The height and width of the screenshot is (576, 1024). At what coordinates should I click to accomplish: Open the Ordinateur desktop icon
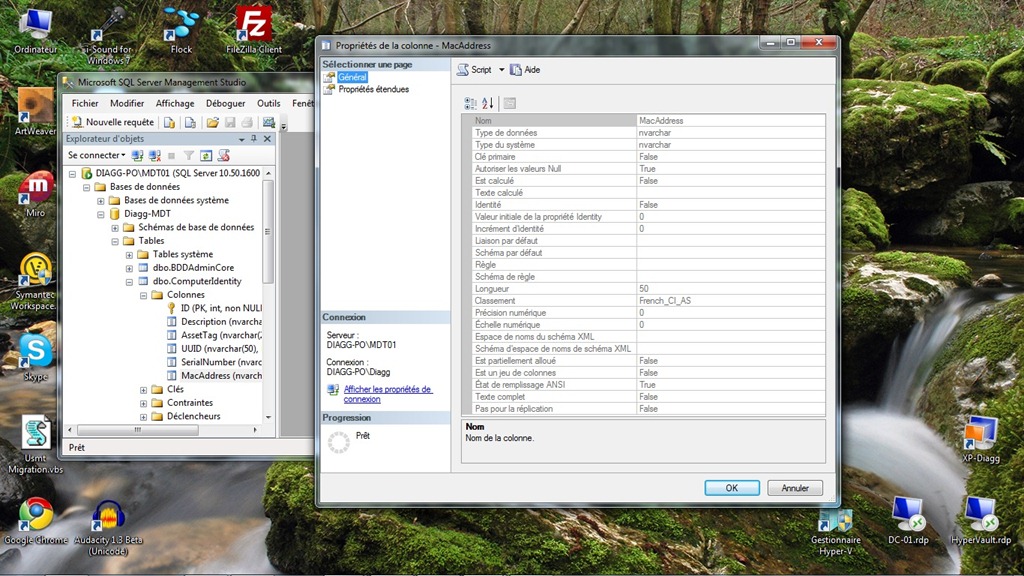36,31
